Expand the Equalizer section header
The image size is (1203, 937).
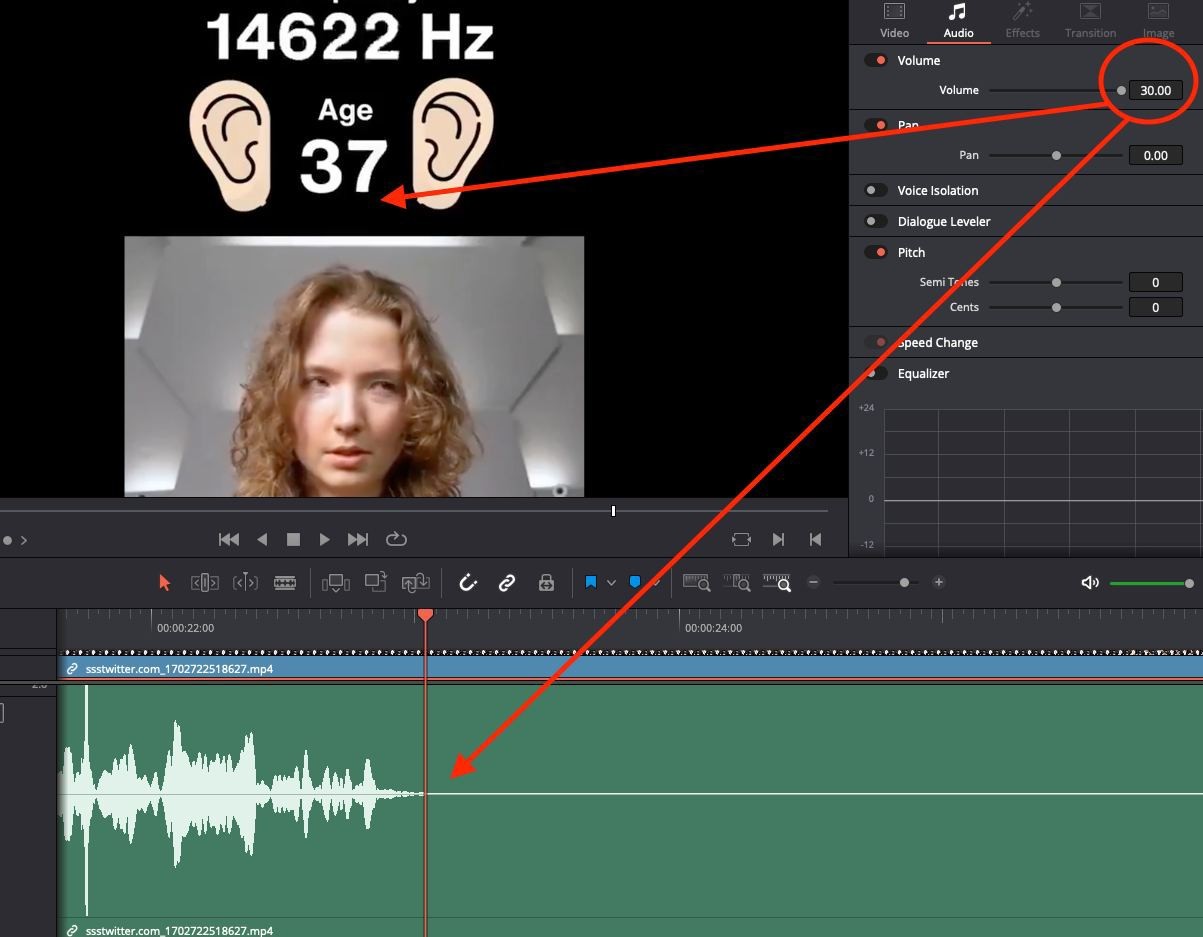point(923,373)
